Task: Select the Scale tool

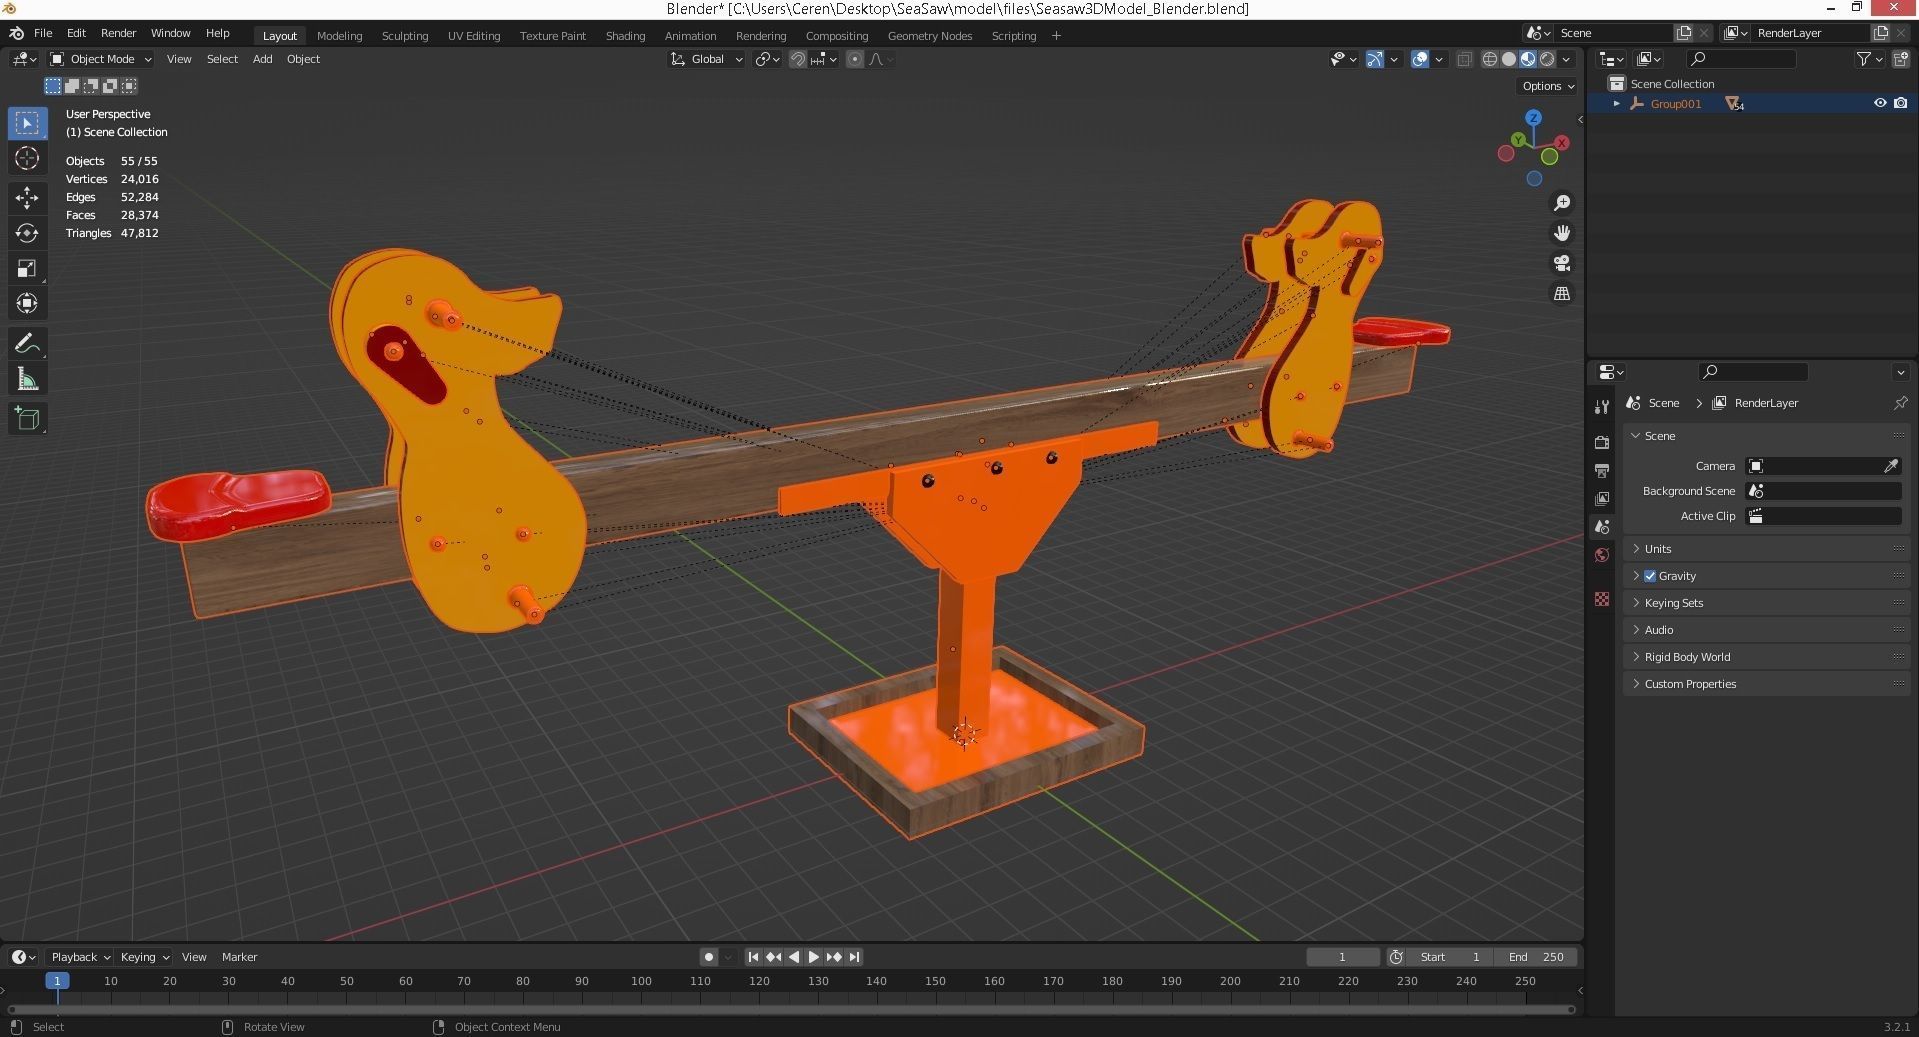Action: click(x=27, y=268)
